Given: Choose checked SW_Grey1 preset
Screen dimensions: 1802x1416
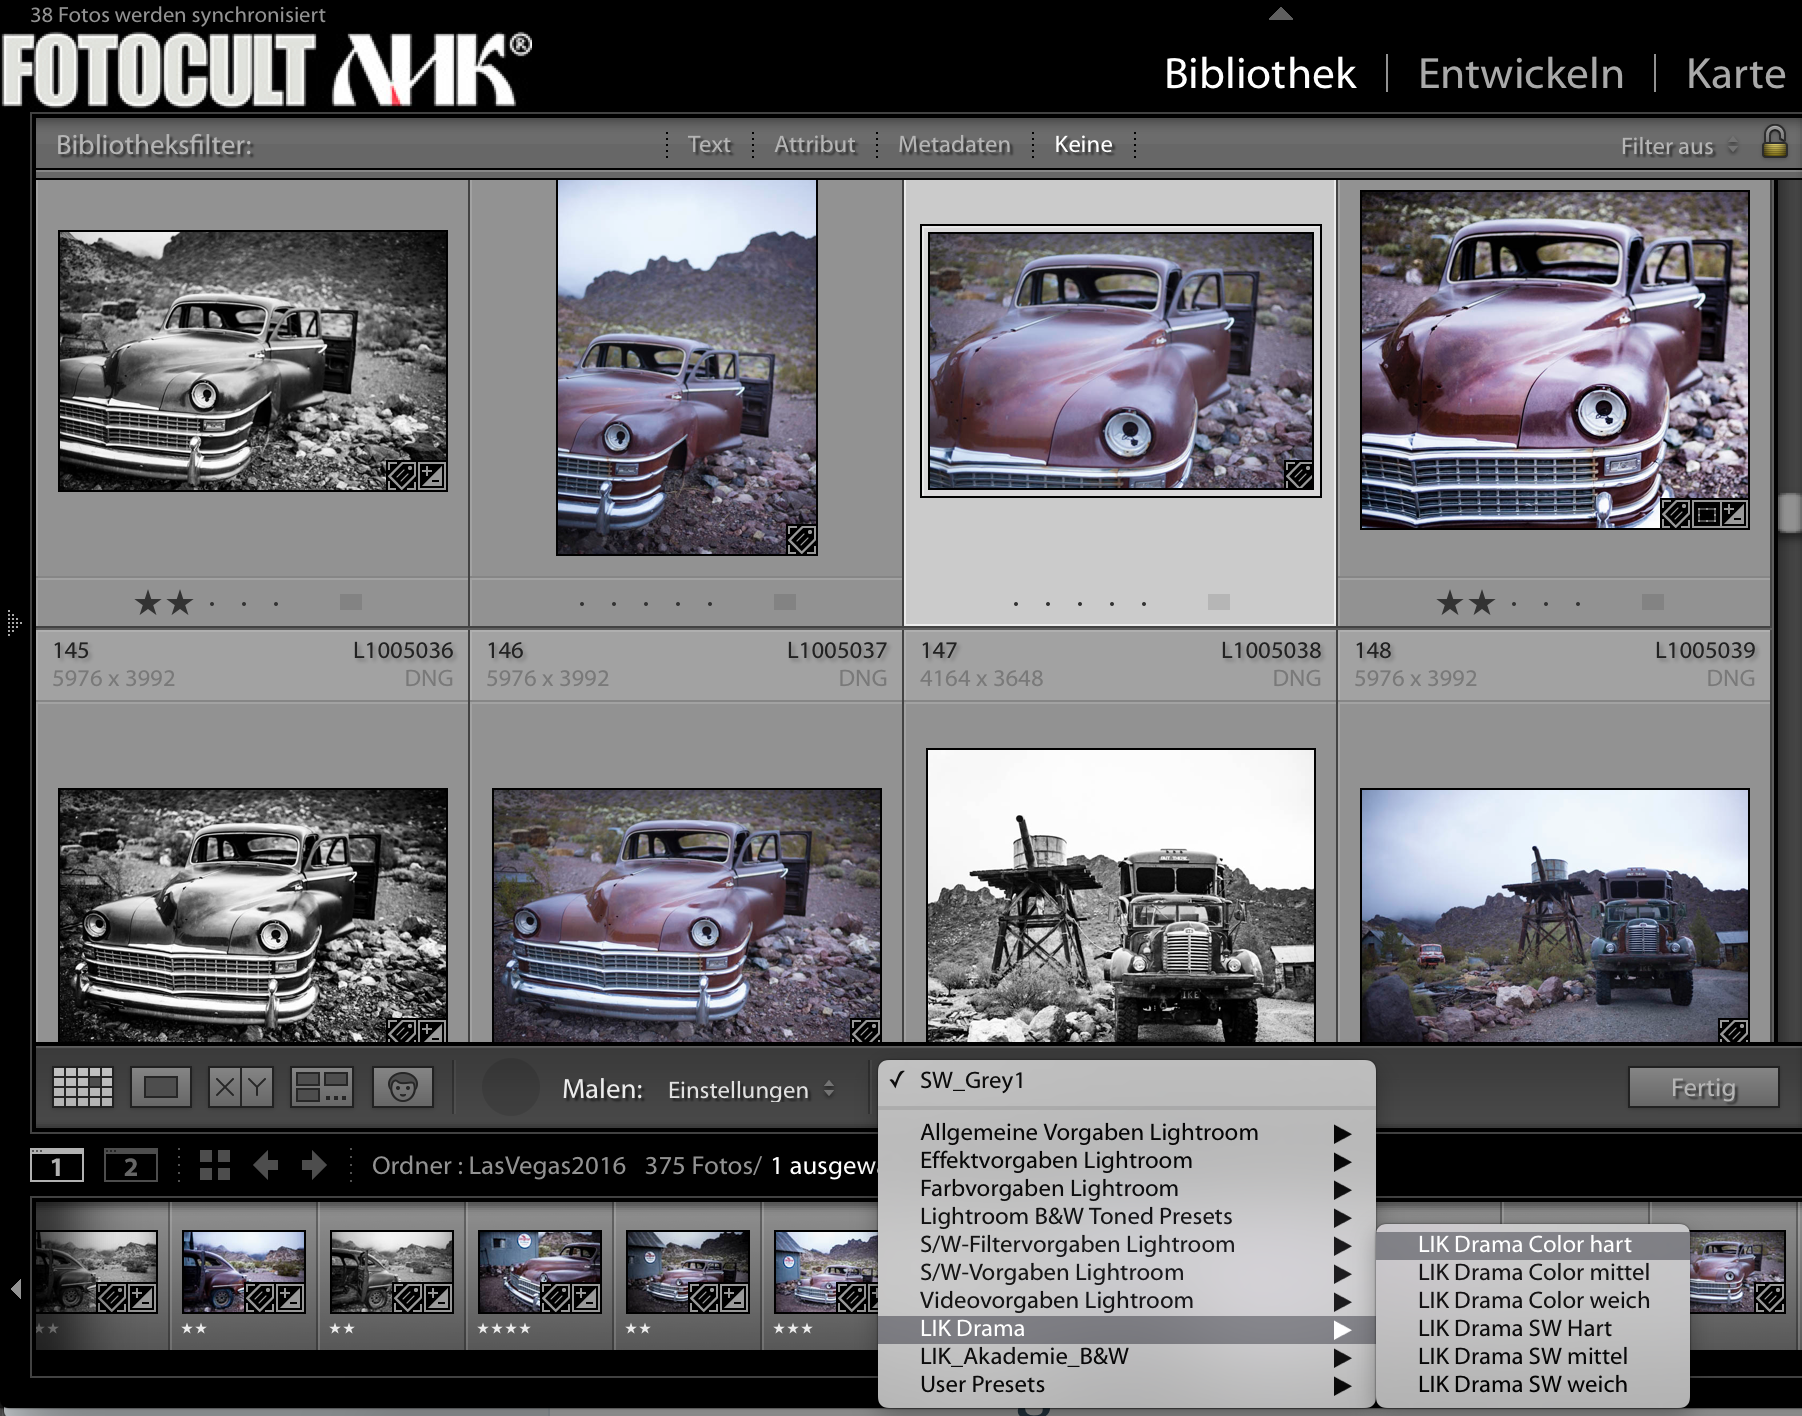Looking at the screenshot, I should point(1127,1080).
